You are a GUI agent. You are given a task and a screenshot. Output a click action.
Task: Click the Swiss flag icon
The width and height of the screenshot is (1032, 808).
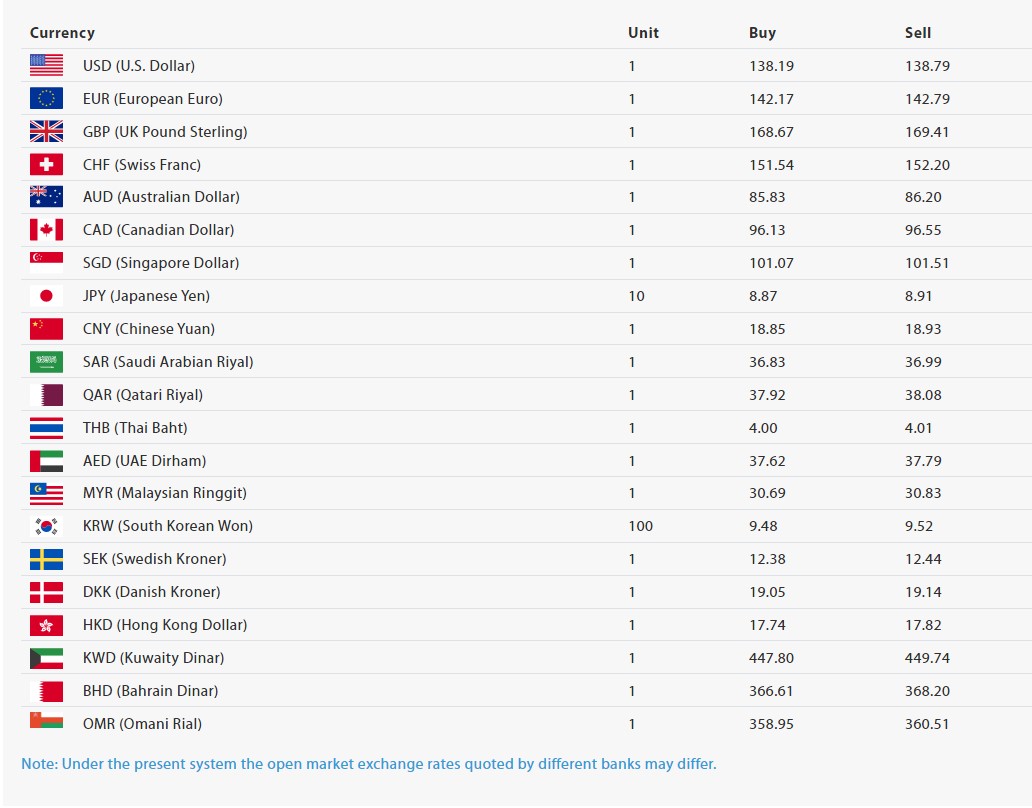(46, 165)
